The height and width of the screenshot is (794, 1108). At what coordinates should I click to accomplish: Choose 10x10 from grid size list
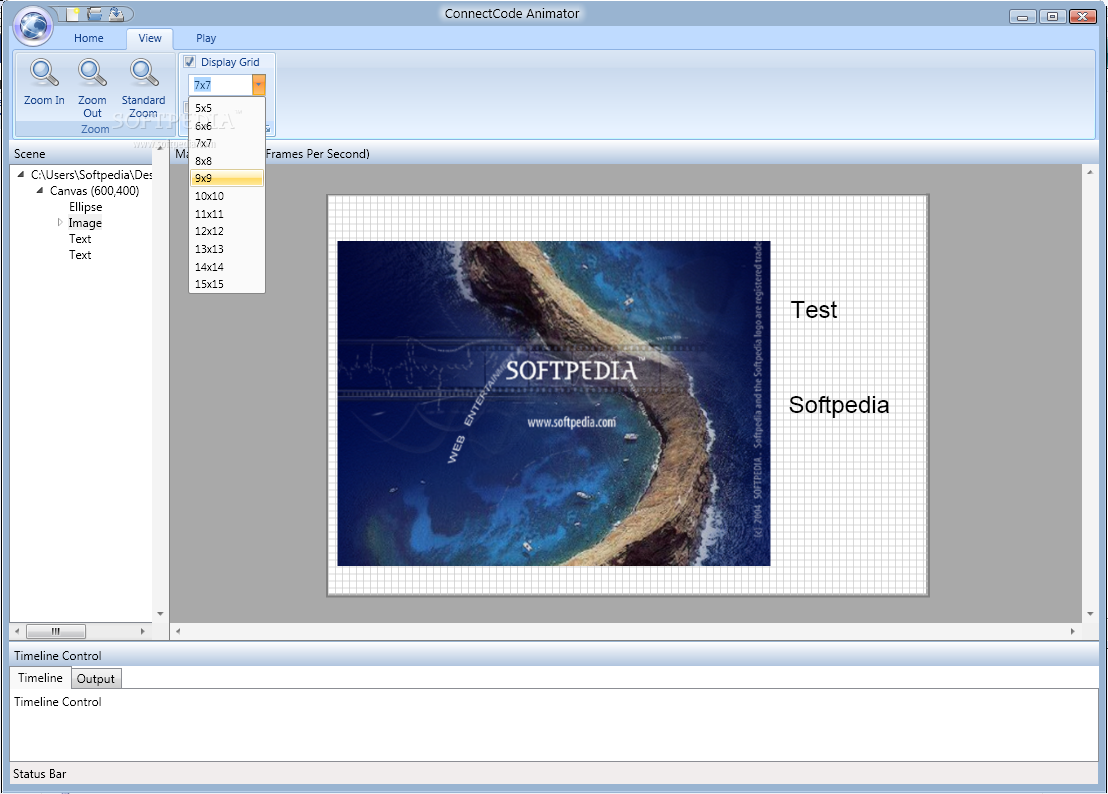[x=227, y=196]
